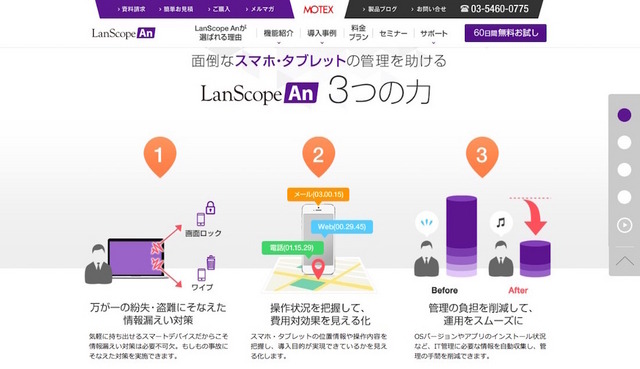The width and height of the screenshot is (640, 369).
Task: Click the red map location pin
Action: (x=318, y=269)
